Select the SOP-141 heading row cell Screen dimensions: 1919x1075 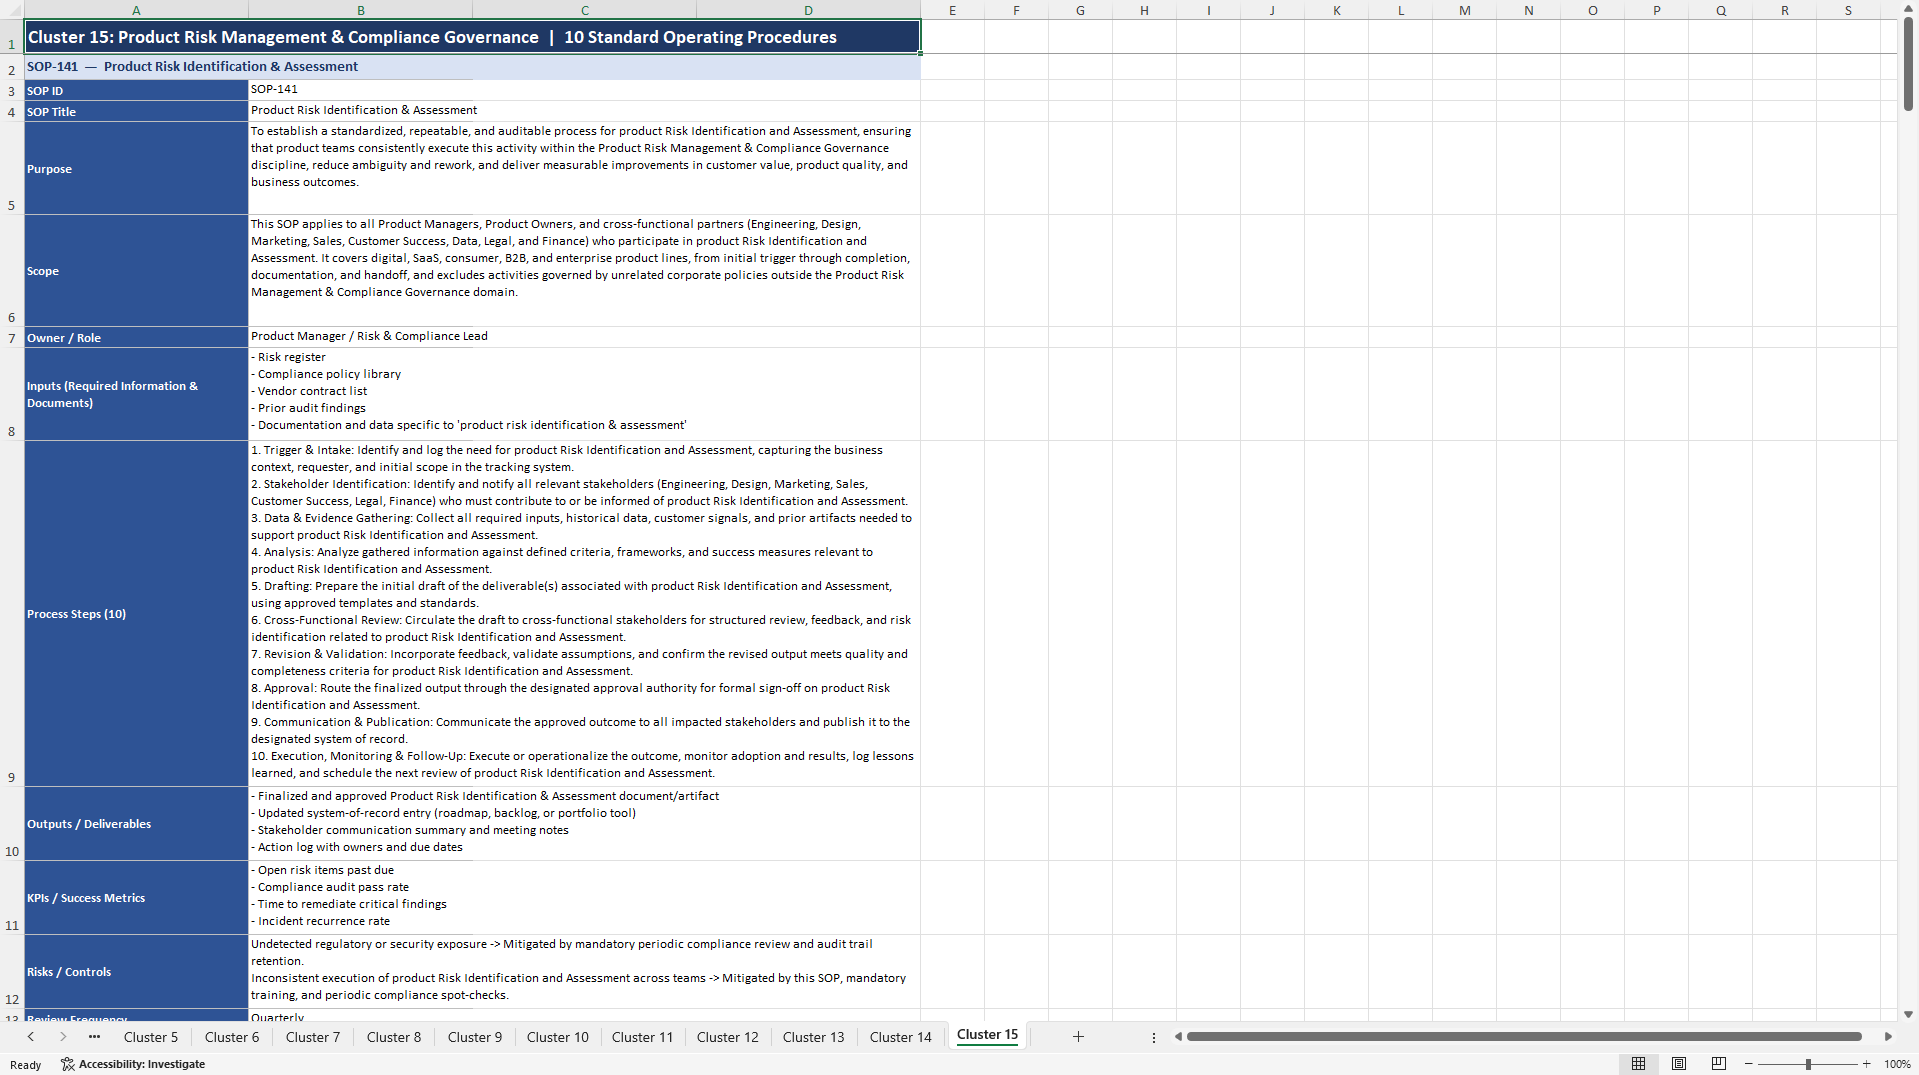tap(472, 67)
